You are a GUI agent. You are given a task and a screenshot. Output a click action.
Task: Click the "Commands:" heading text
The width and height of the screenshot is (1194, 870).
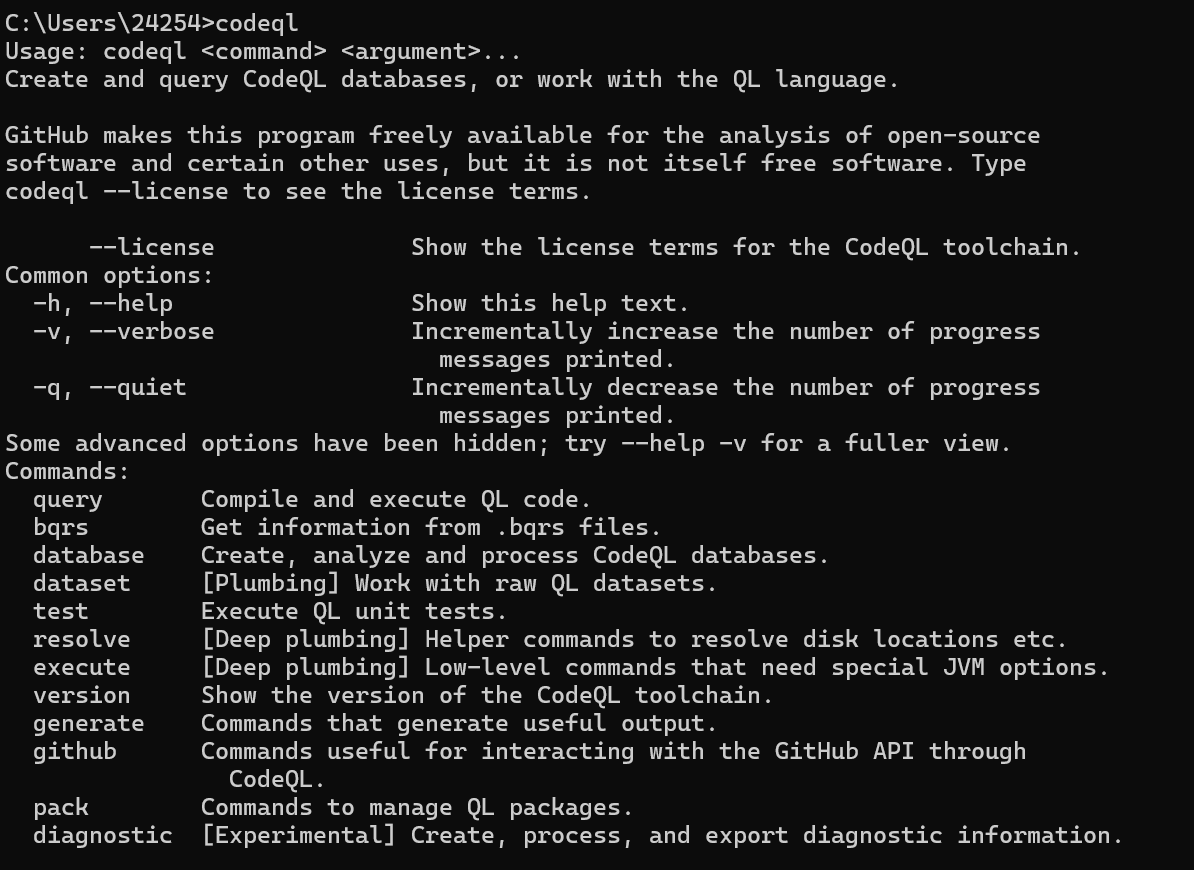point(67,471)
